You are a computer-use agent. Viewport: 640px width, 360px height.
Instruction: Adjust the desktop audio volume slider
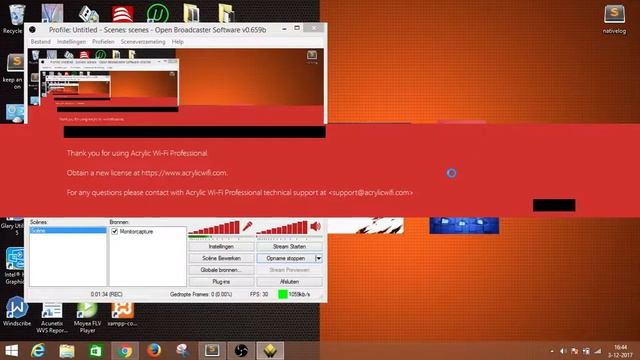[x=282, y=227]
